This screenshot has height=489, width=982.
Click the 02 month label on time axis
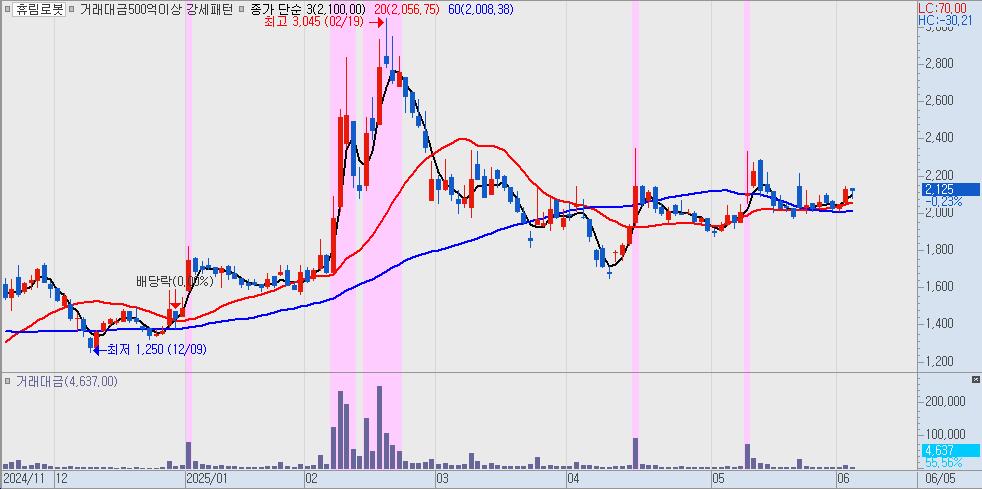point(311,478)
